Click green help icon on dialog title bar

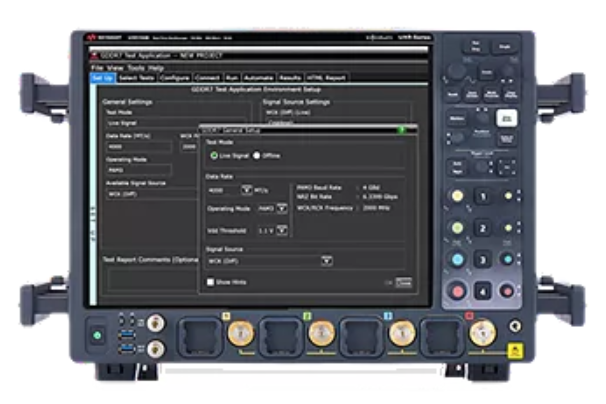point(402,130)
